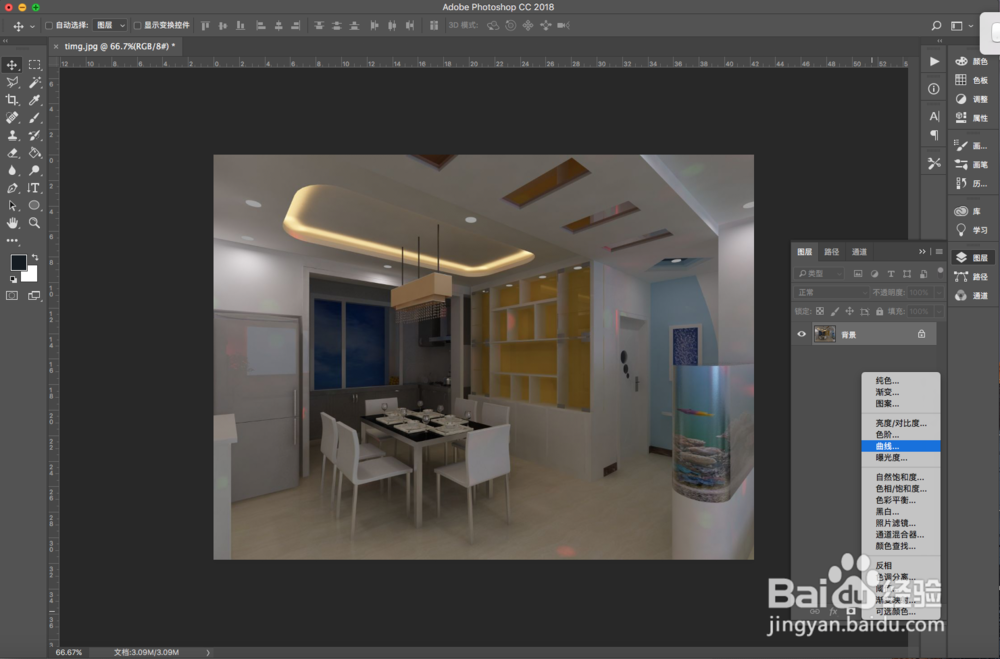The image size is (1000, 659).
Task: Choose 纯色... from adjustment menu
Action: click(x=901, y=380)
